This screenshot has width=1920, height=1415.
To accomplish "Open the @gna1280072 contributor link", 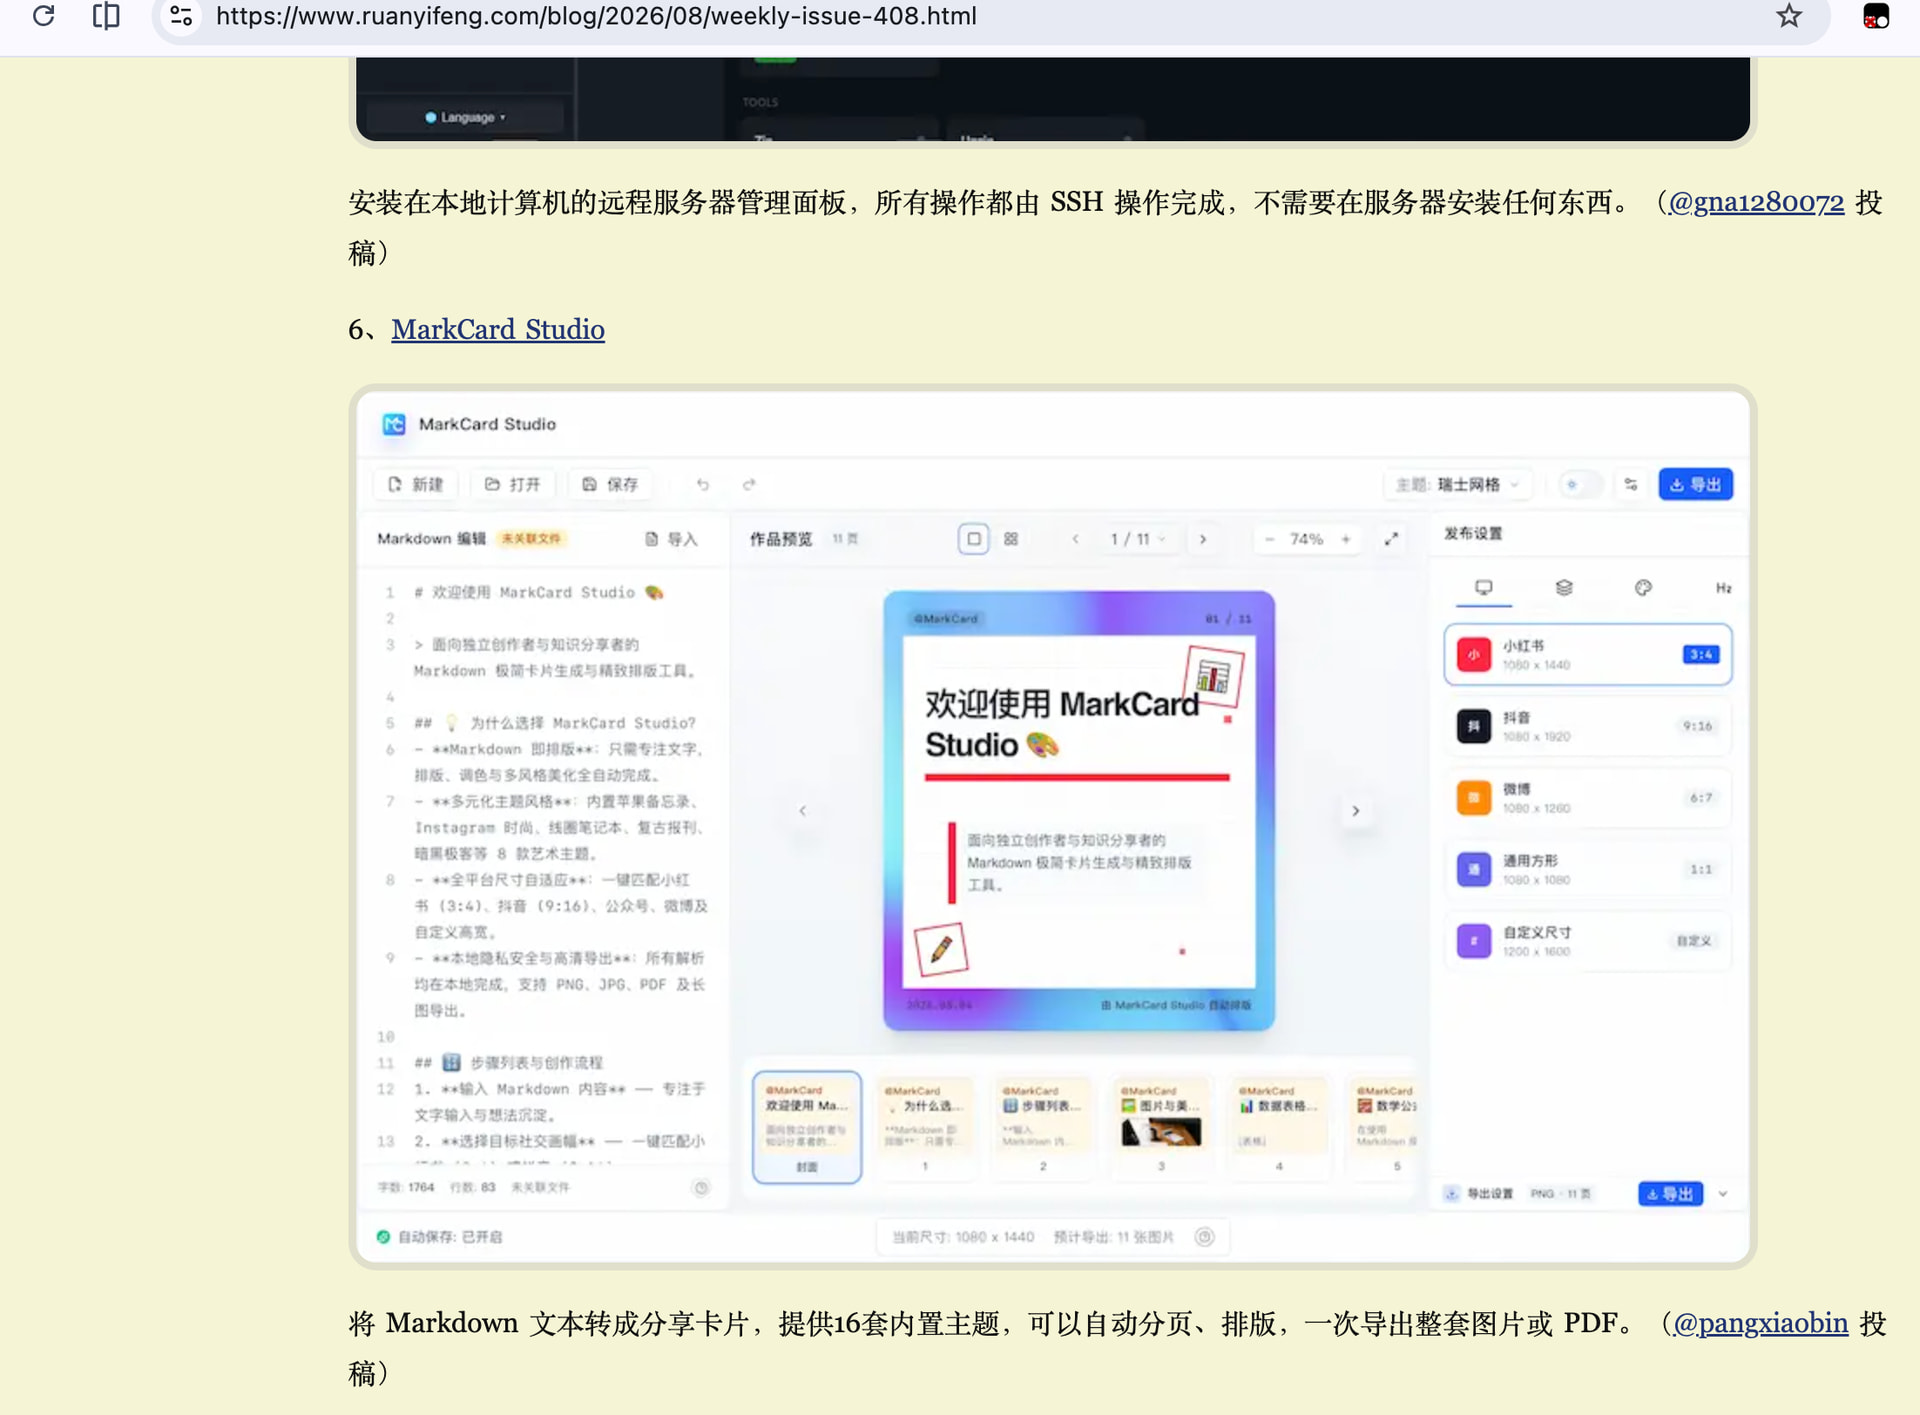I will [1756, 202].
